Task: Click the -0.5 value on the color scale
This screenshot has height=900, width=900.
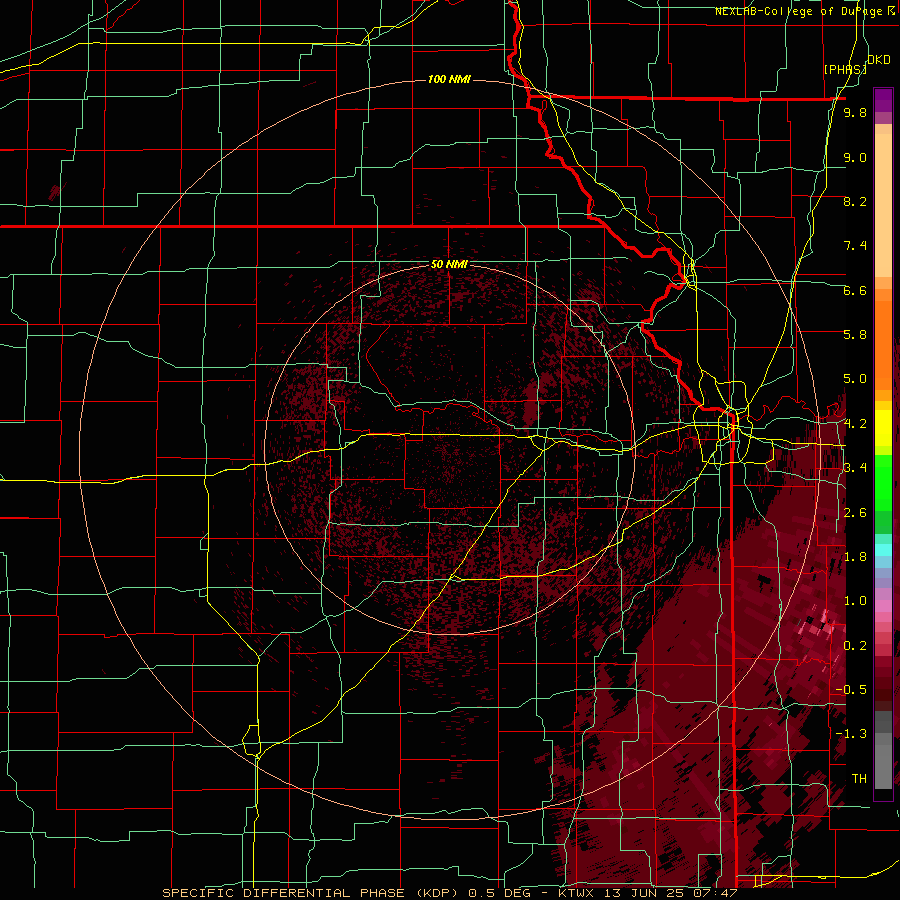Action: 851,690
